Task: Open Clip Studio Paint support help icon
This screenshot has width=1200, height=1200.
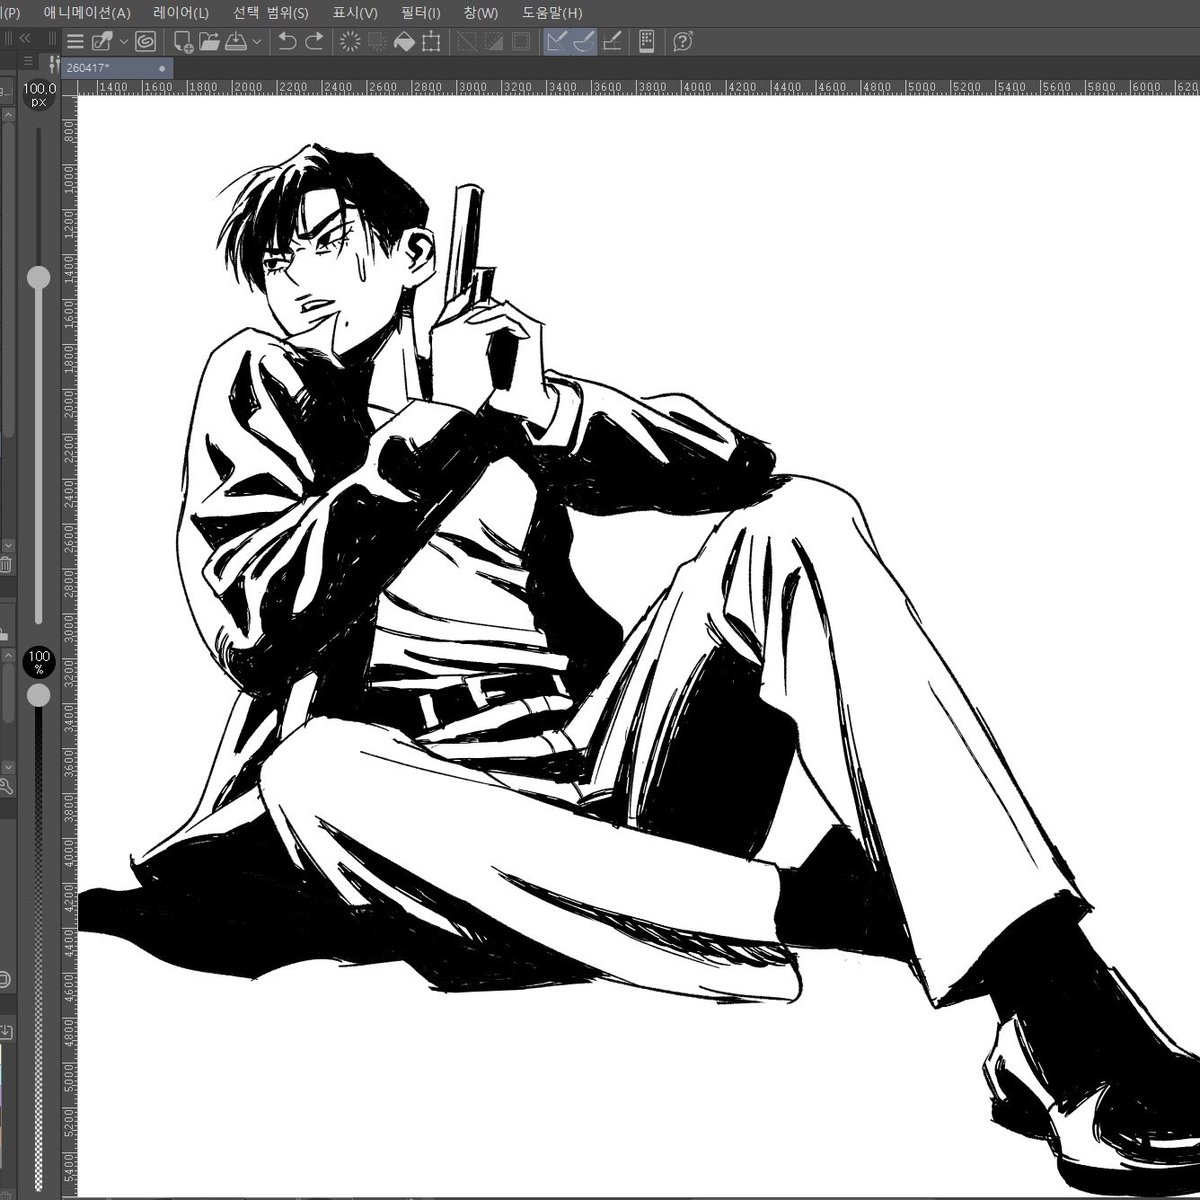Action: click(x=682, y=42)
